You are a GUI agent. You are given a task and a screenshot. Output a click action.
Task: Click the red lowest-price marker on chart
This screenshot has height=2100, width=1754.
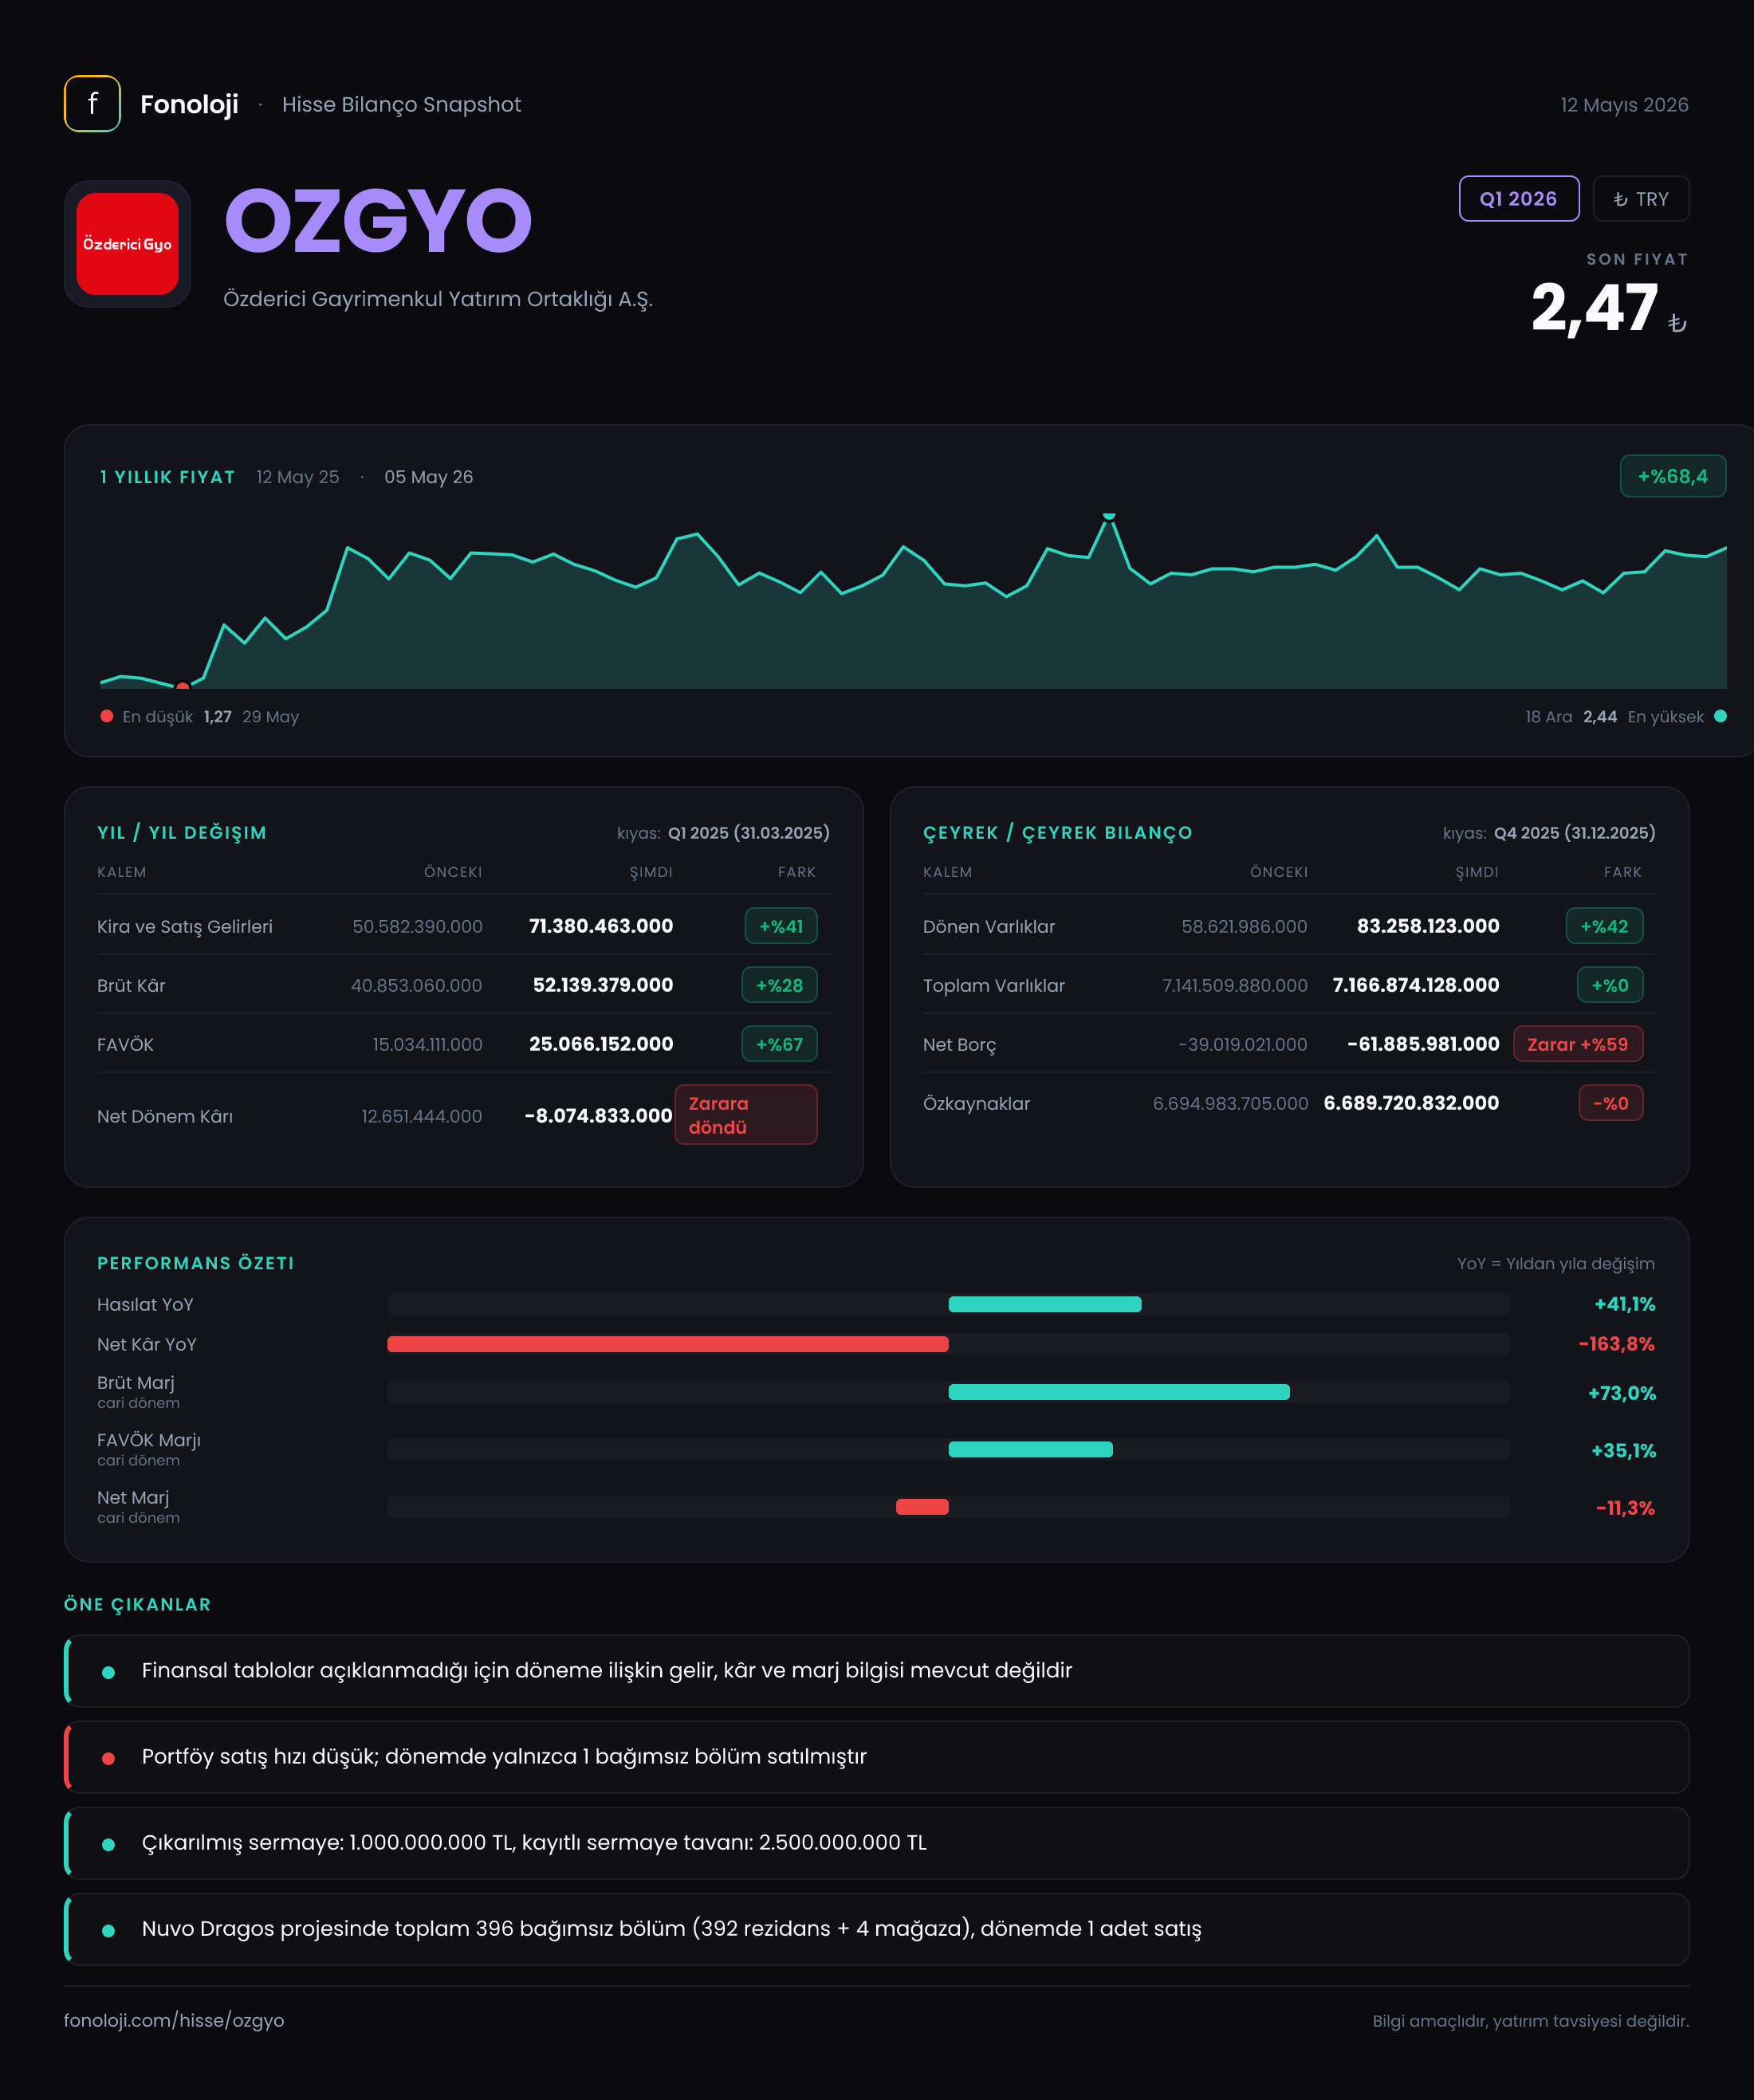pyautogui.click(x=182, y=686)
